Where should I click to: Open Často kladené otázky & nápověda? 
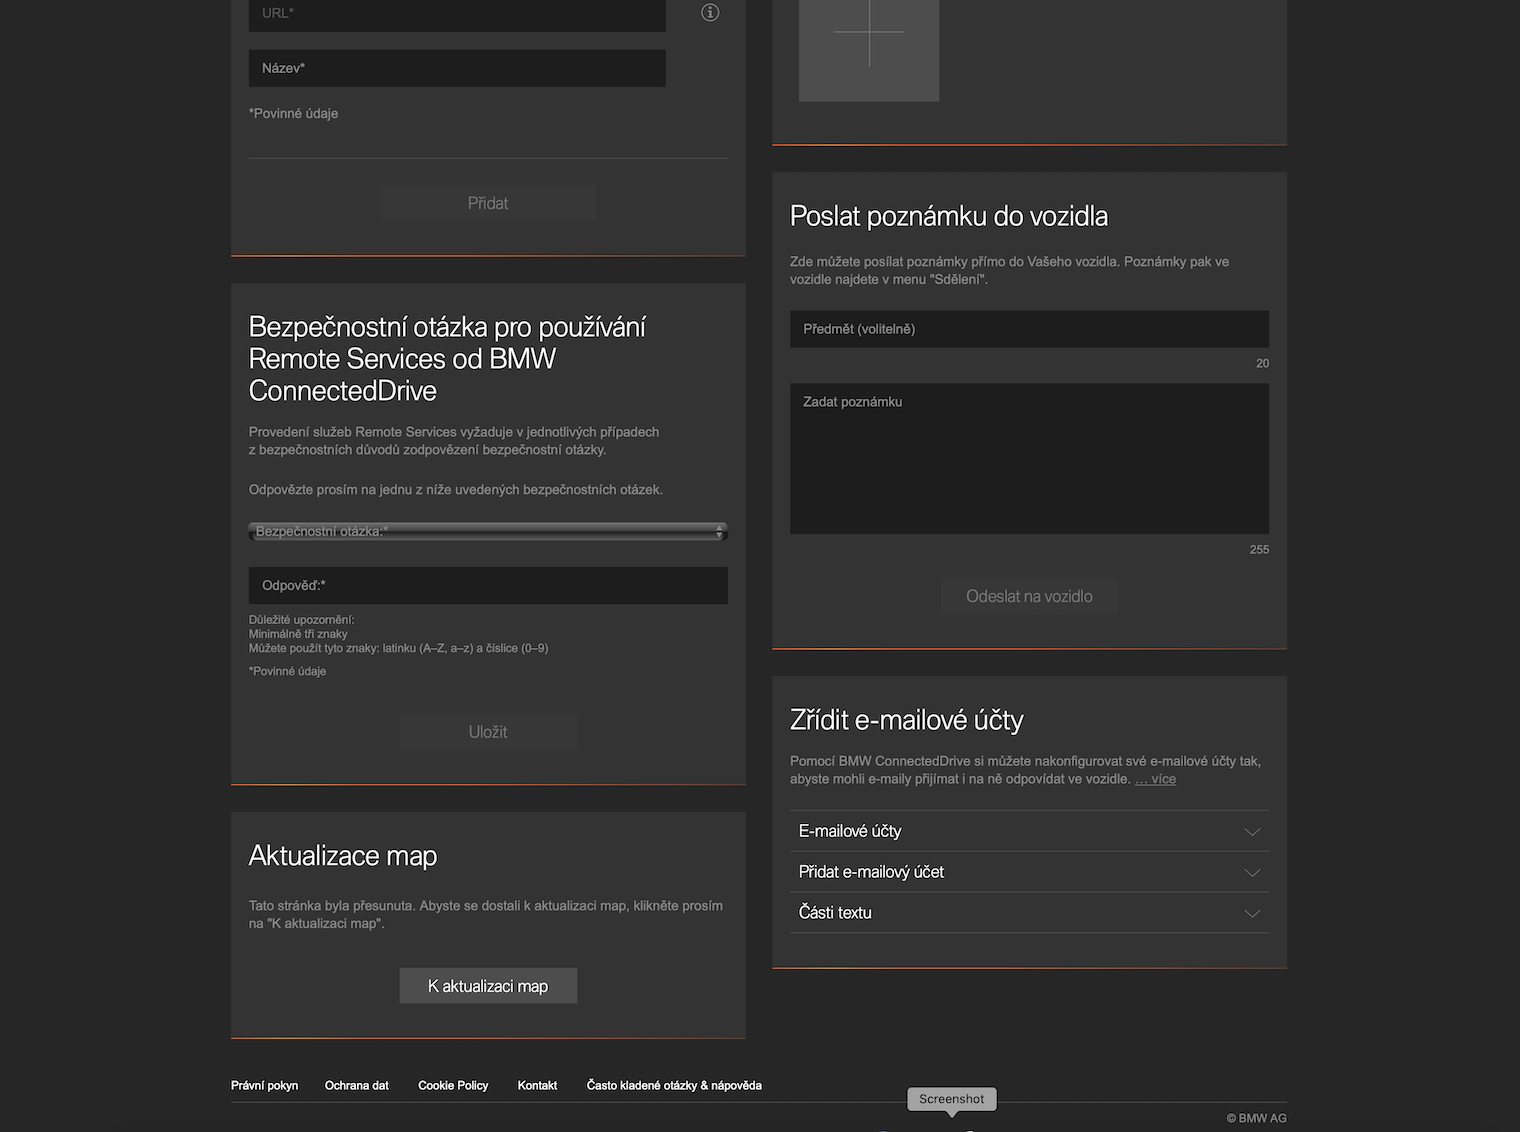point(674,1085)
